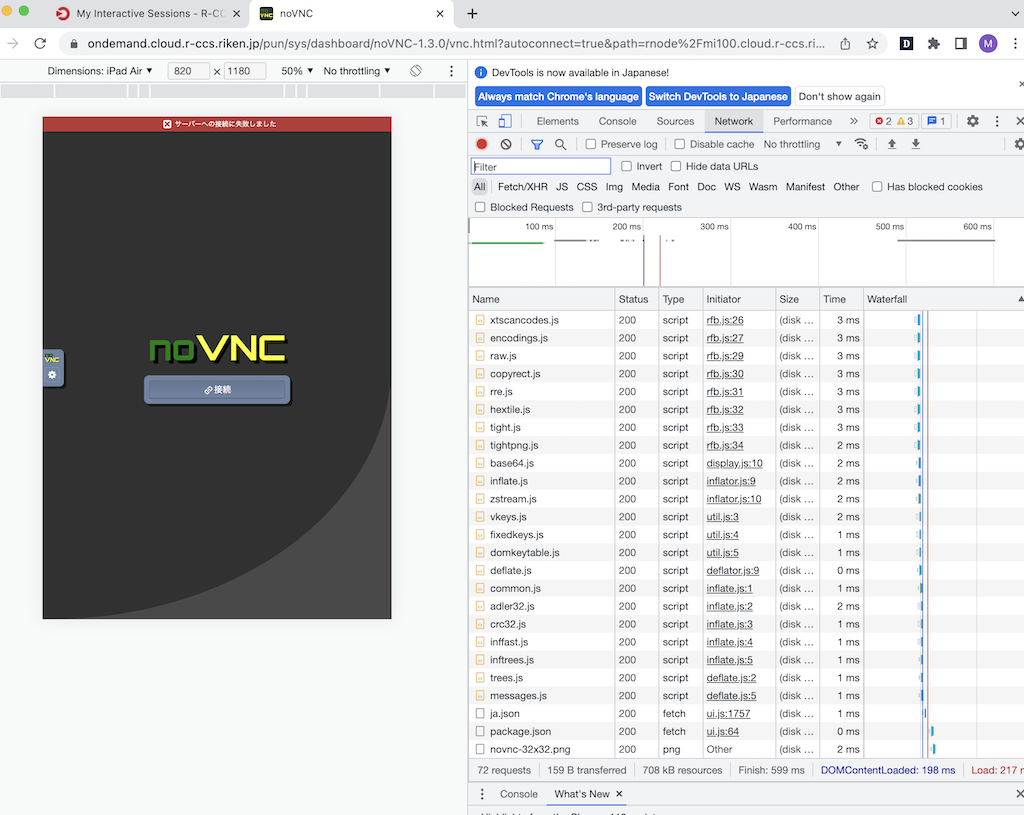Rotate the device viewport orientation

(416, 71)
